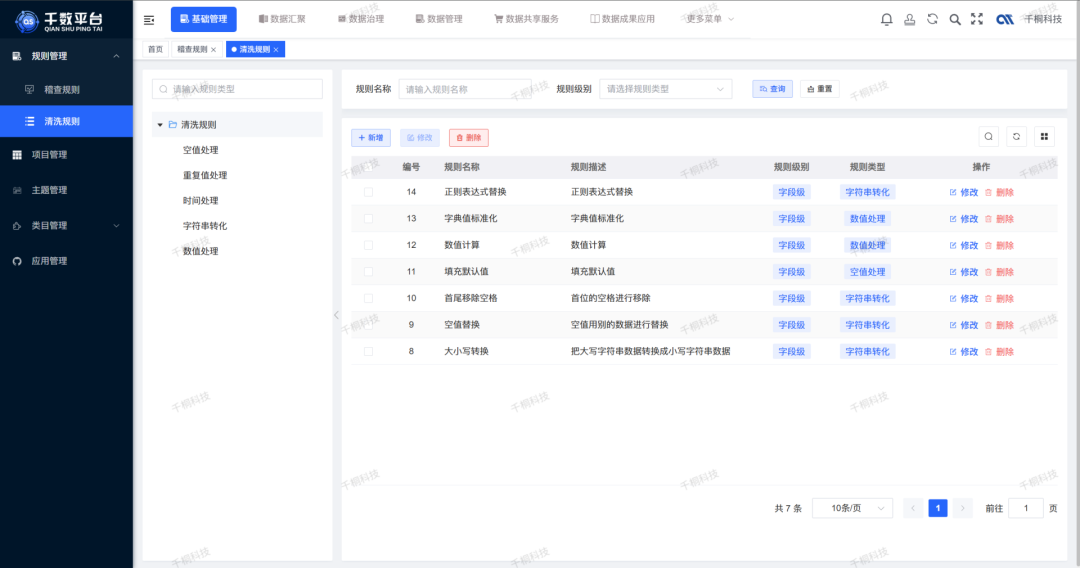Close the 清洗规则 tab
Screen dimensions: 1080x568
tap(276, 50)
